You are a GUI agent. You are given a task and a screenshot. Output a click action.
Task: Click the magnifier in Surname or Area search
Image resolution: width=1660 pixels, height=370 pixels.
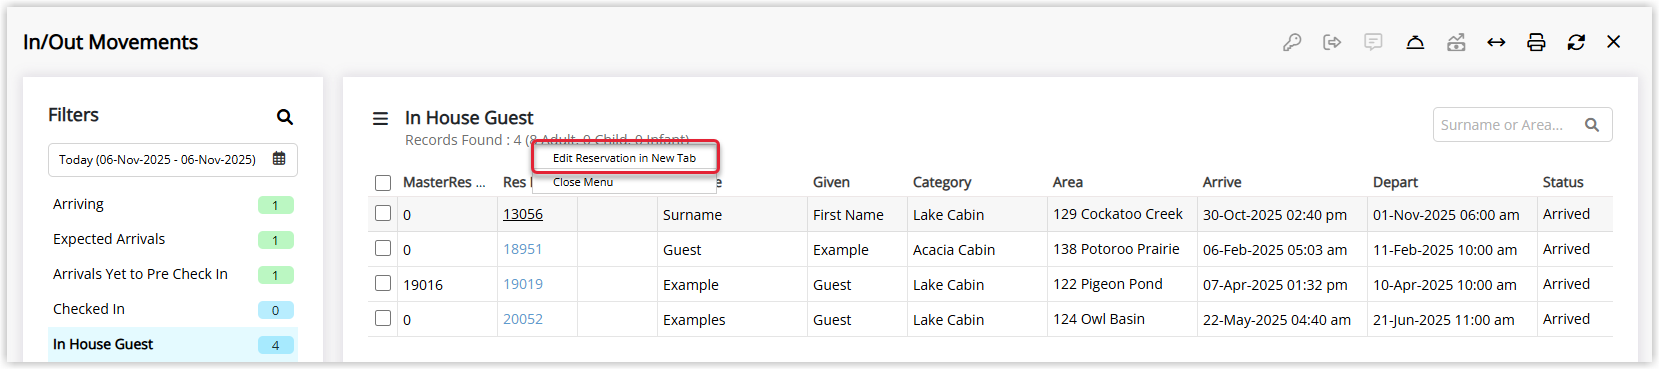[1592, 125]
